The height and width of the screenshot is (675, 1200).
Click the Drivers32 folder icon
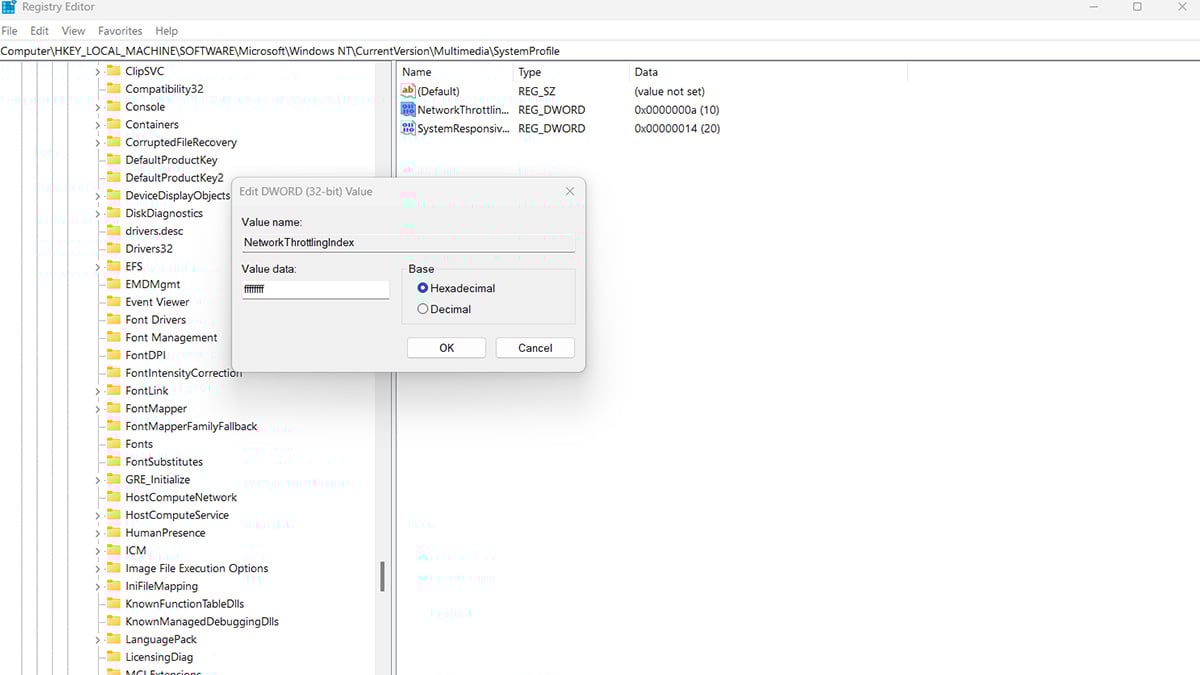[113, 249]
